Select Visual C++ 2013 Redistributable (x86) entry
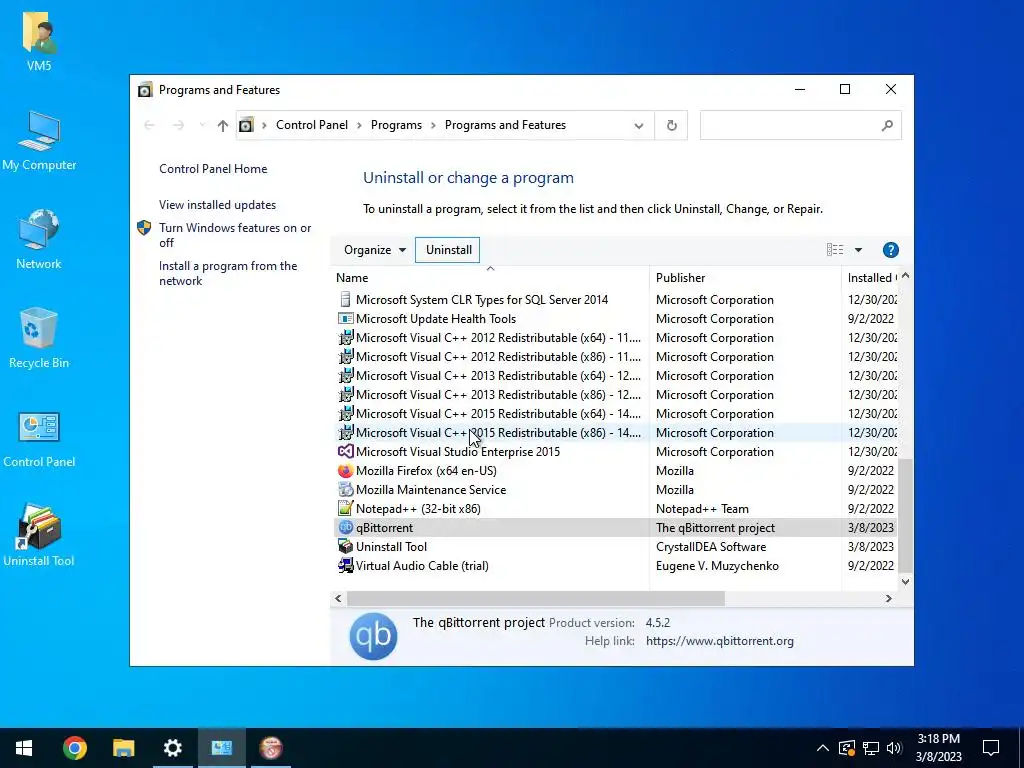The image size is (1024, 768). pos(615,394)
